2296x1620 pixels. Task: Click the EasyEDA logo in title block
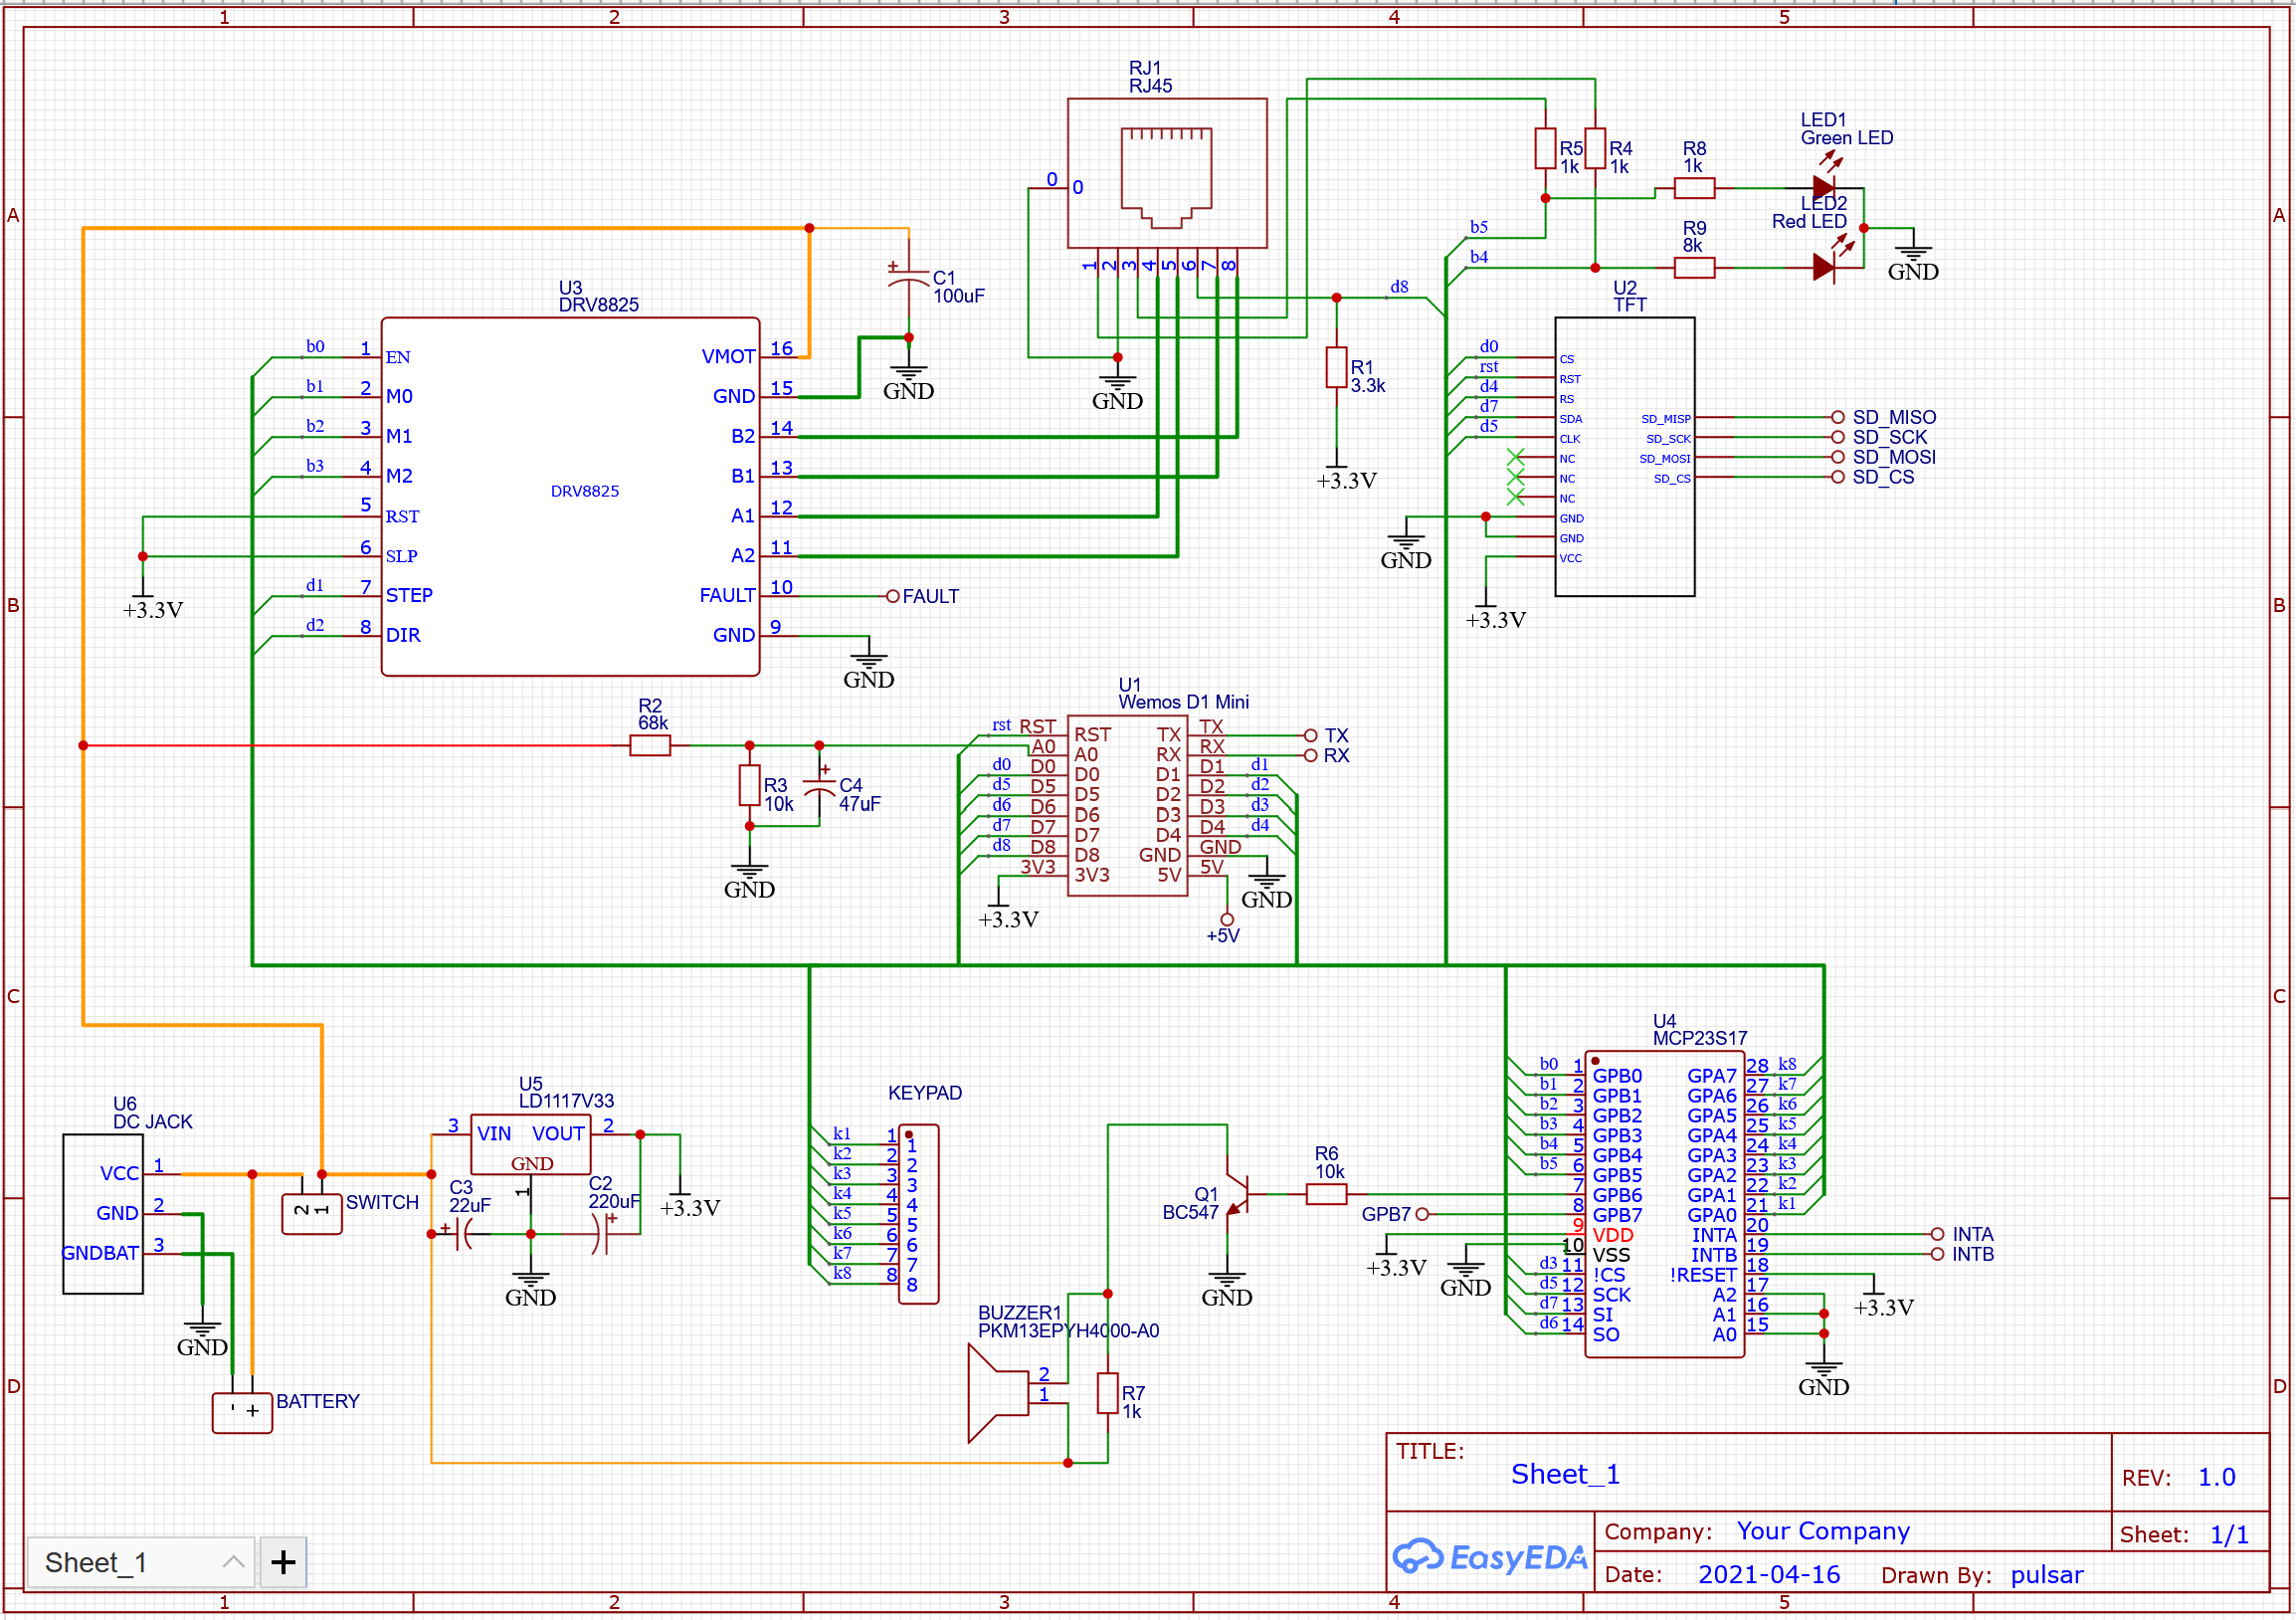1490,1556
